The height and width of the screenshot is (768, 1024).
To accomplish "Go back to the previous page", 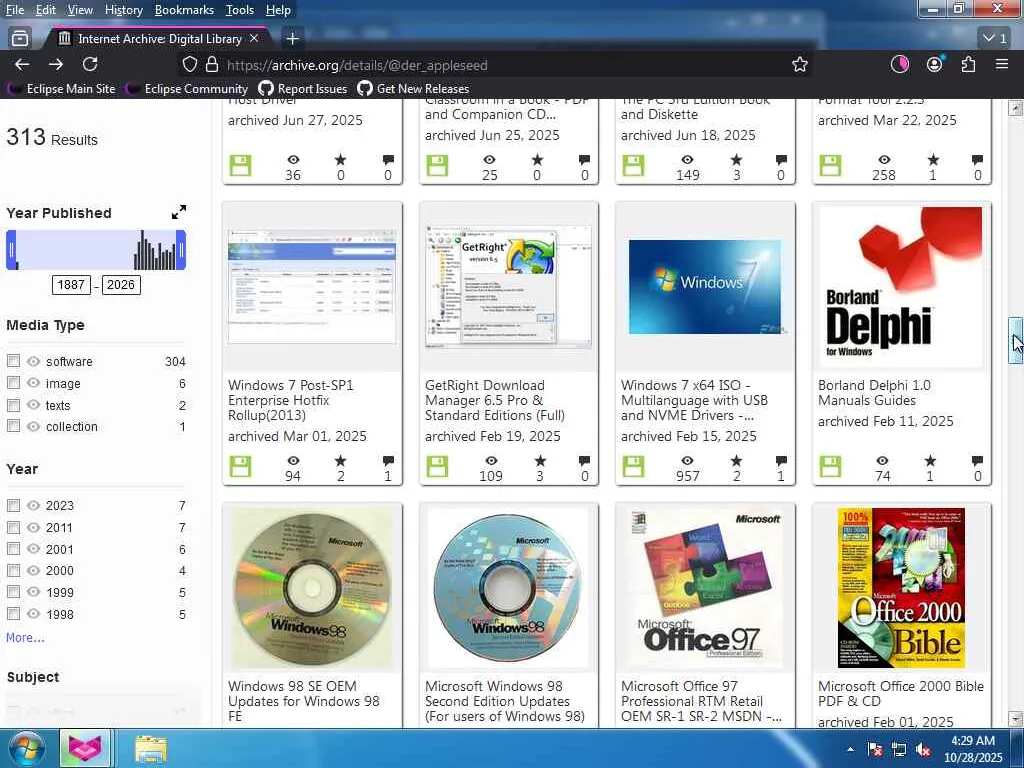I will click(22, 64).
